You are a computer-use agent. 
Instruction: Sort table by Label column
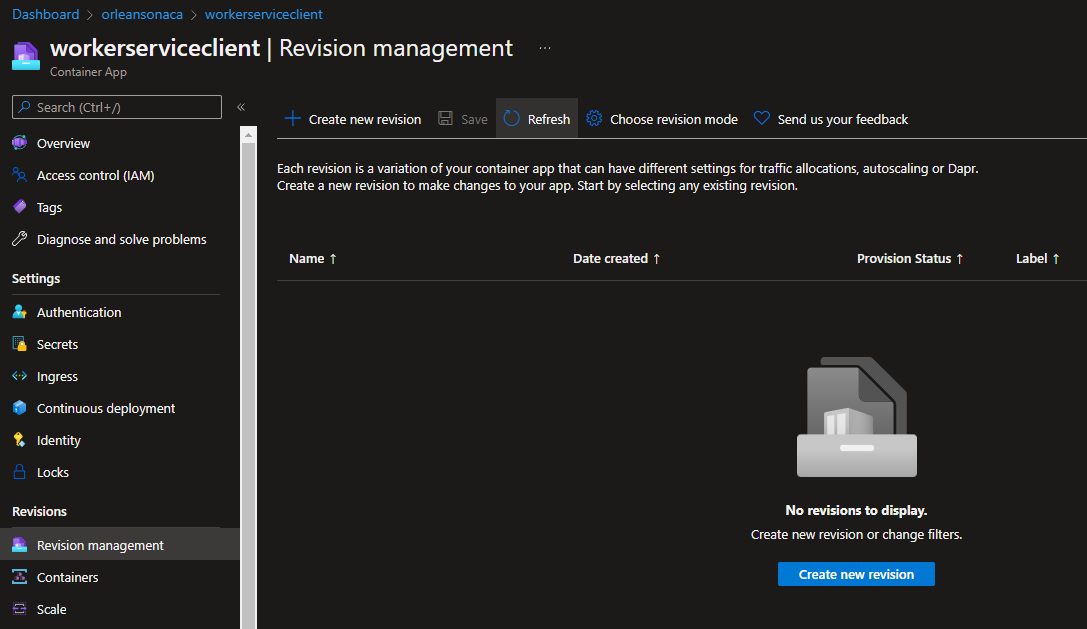[x=1037, y=259]
